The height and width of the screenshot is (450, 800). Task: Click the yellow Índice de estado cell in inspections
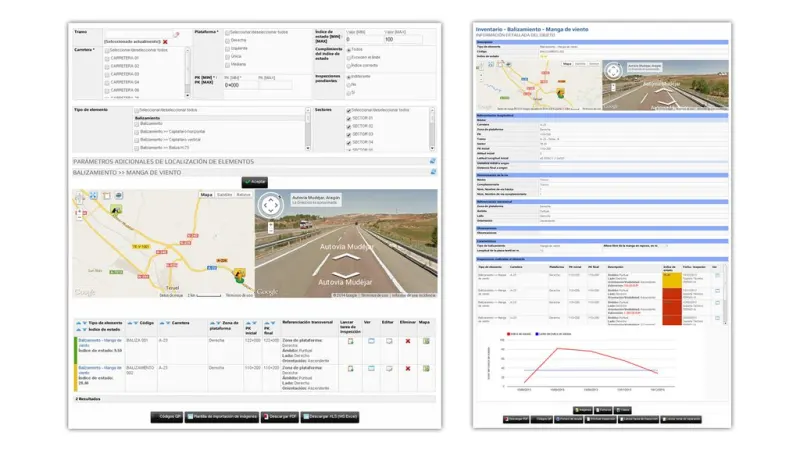pyautogui.click(x=671, y=280)
